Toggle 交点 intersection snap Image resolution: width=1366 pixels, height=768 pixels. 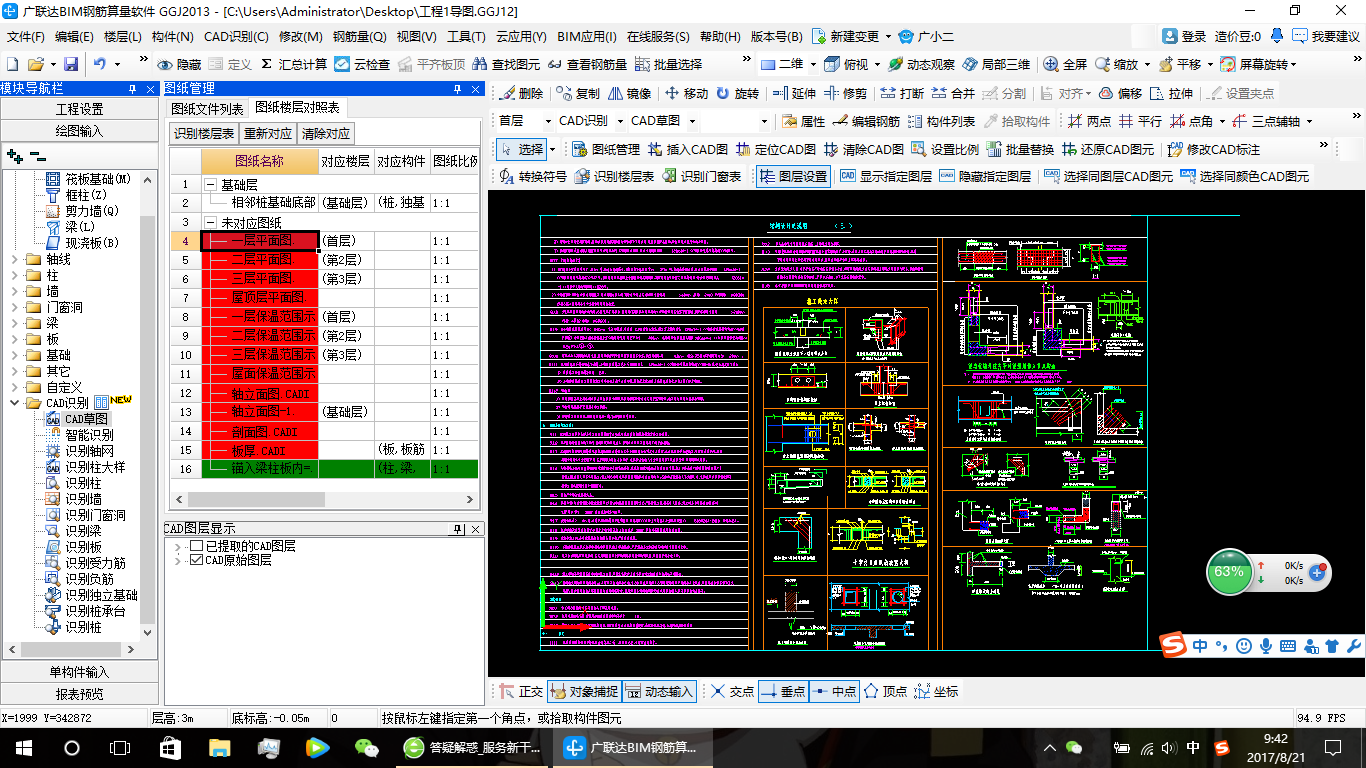732,691
